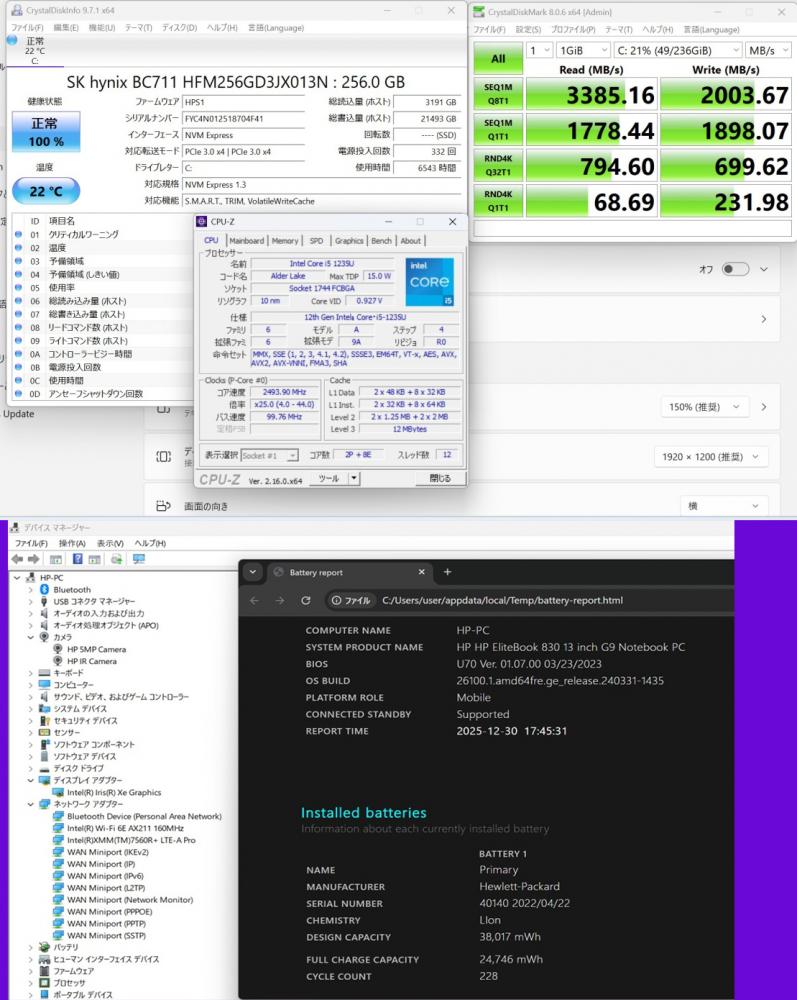Select Intel(R) Iris(R) Xe Graphics device
Image resolution: width=797 pixels, height=1000 pixels.
[x=113, y=792]
